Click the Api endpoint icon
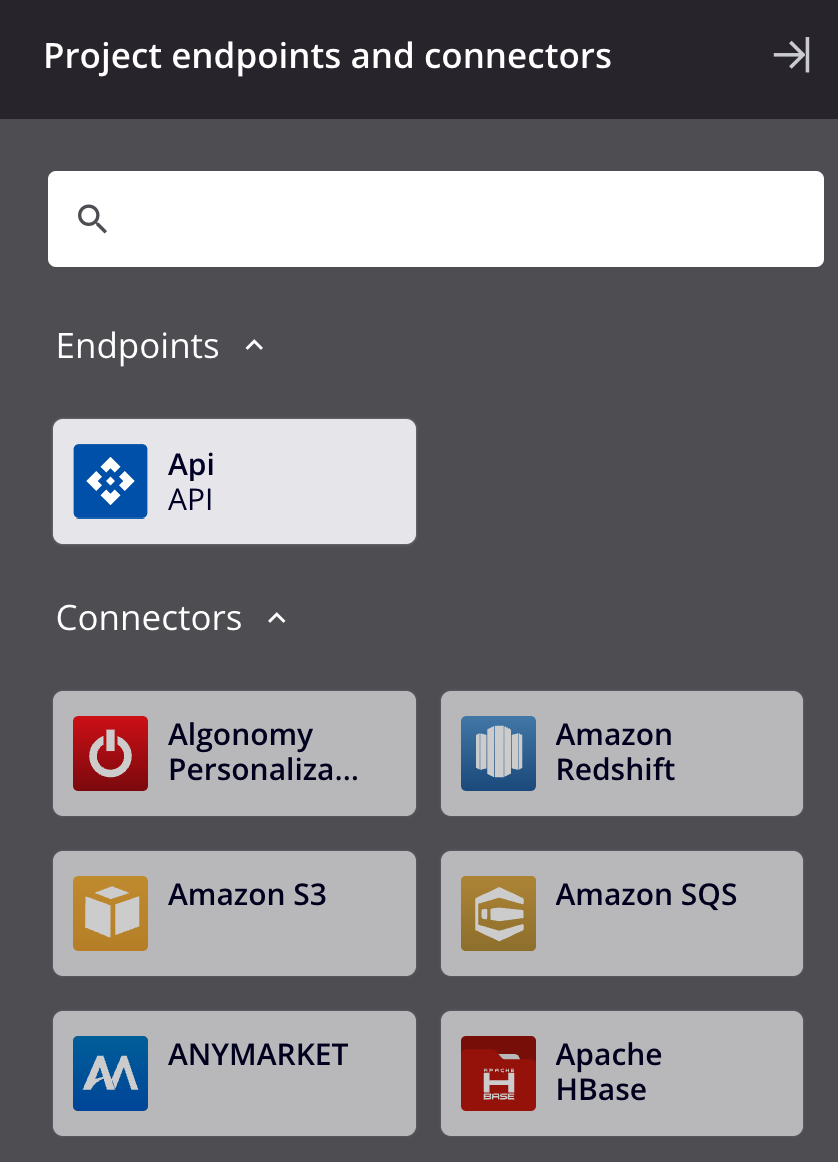The height and width of the screenshot is (1162, 838). click(110, 481)
